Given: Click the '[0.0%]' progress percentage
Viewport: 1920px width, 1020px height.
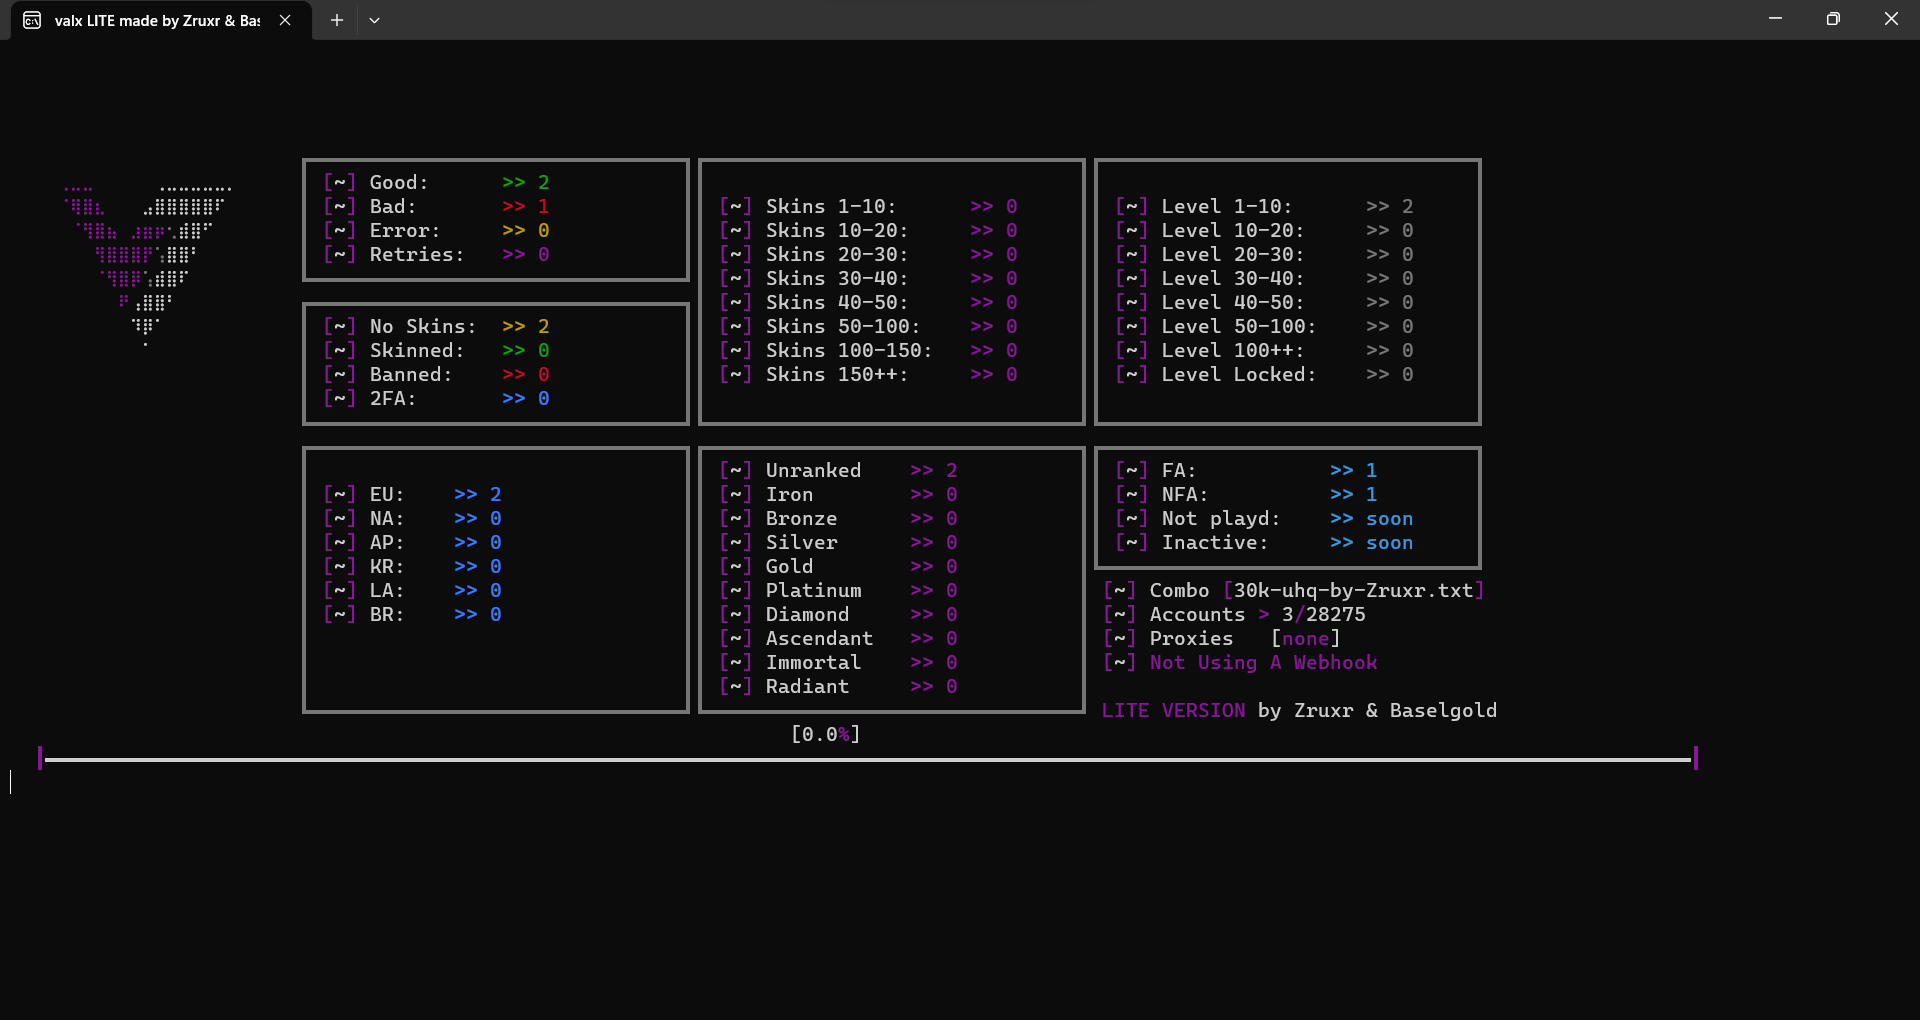Looking at the screenshot, I should (826, 734).
